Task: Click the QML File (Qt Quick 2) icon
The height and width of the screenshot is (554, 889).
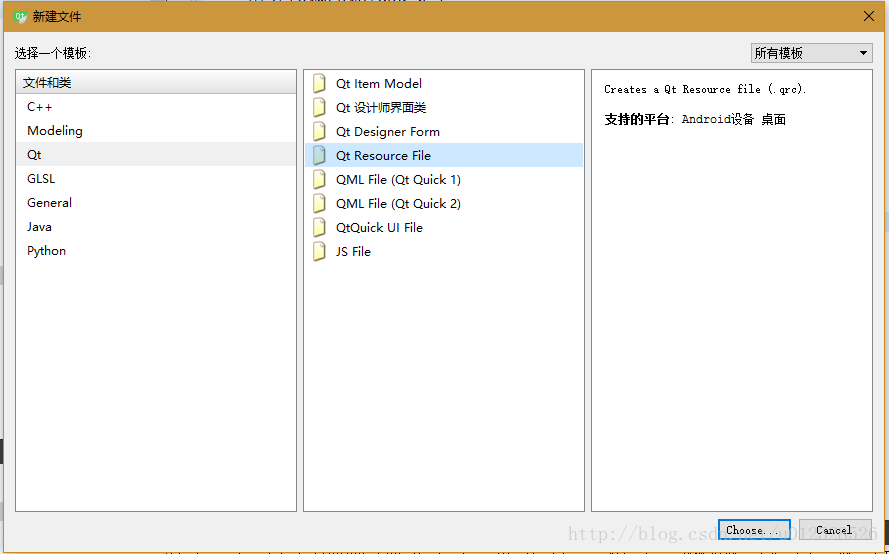Action: (x=320, y=203)
